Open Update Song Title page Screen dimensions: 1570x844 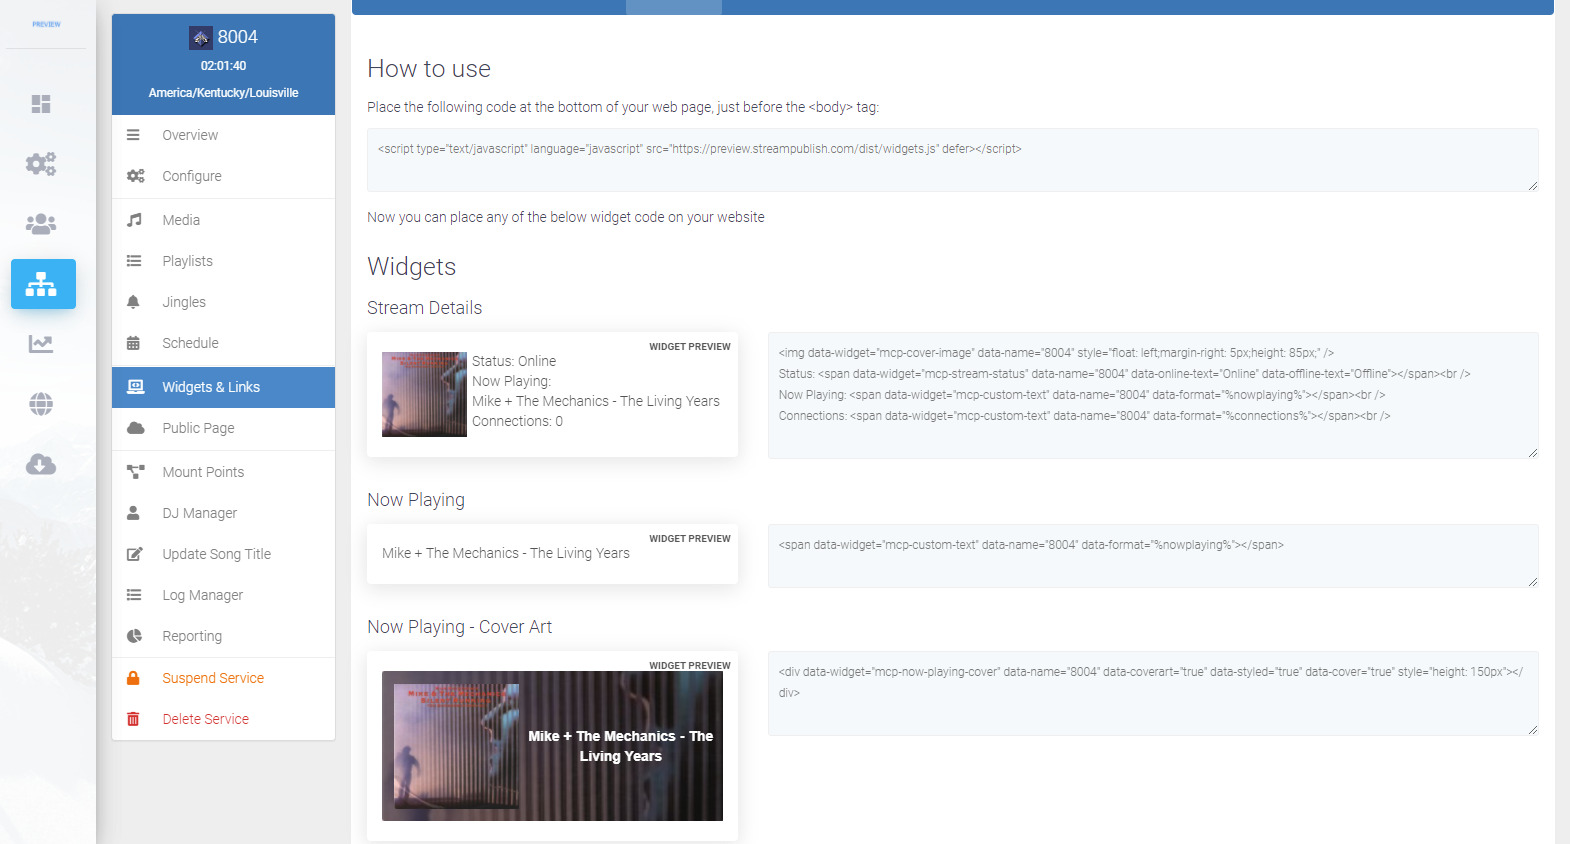[x=223, y=554]
